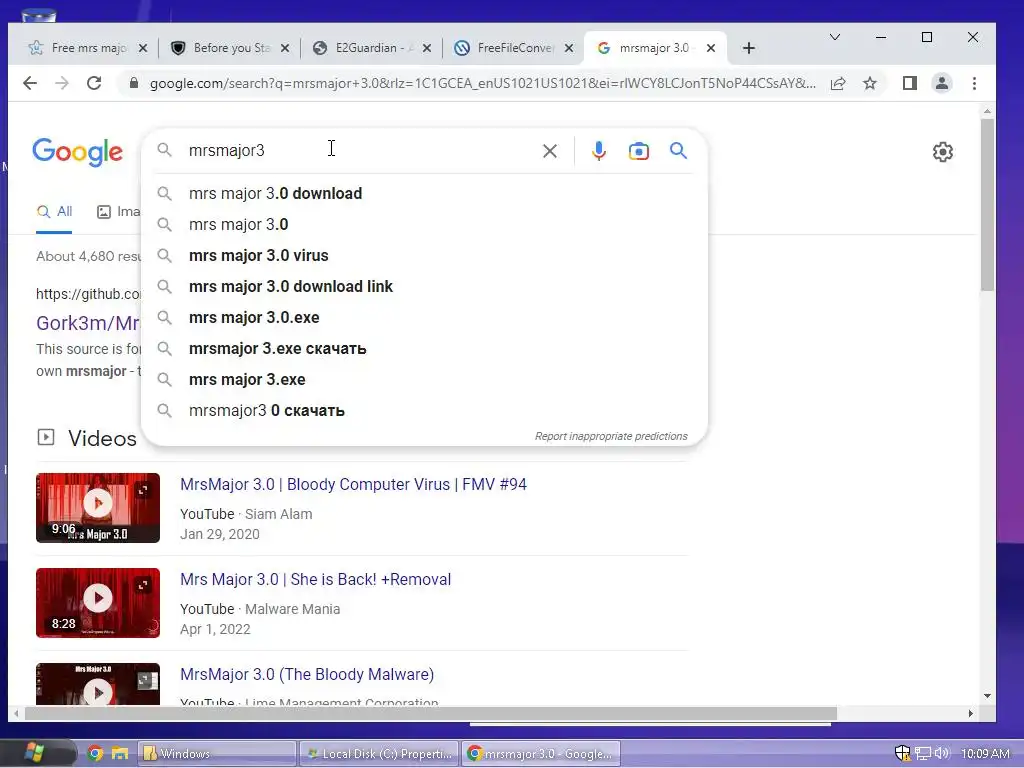This screenshot has width=1024, height=768.
Task: Click Report inappropriate predictions
Action: (x=611, y=436)
